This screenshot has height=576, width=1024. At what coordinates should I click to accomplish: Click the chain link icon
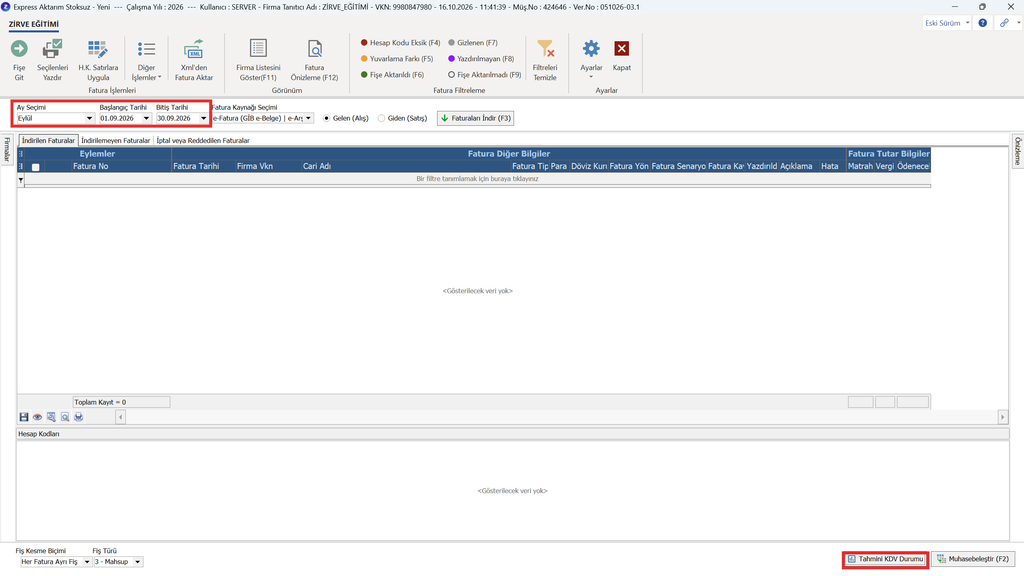pos(1004,23)
